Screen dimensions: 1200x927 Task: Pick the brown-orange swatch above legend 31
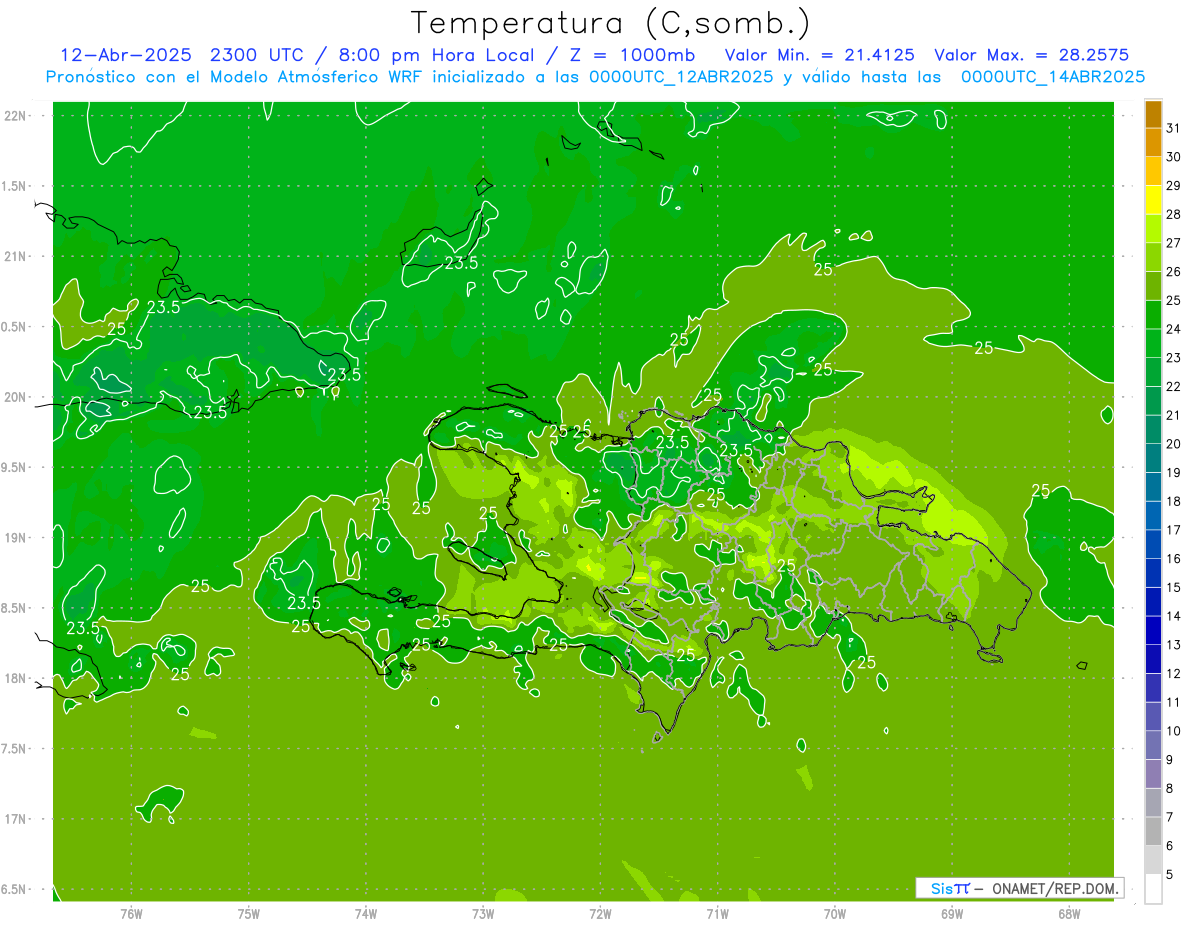point(1153,114)
